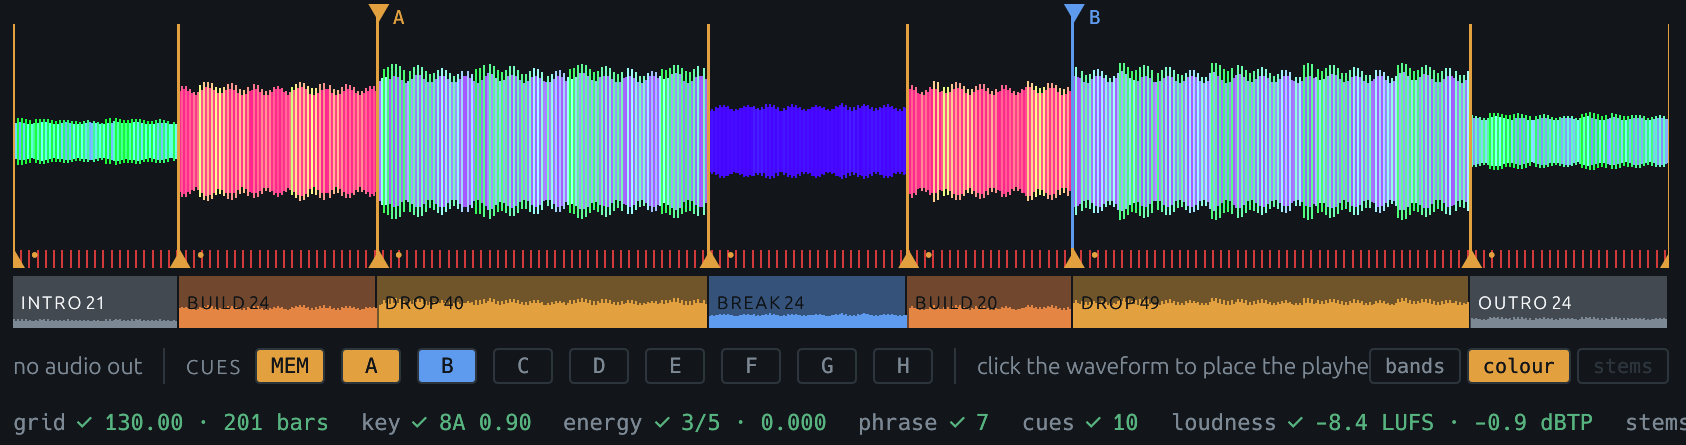Click the cues 10 status
Screen dimensions: 1686x445
[1080, 423]
